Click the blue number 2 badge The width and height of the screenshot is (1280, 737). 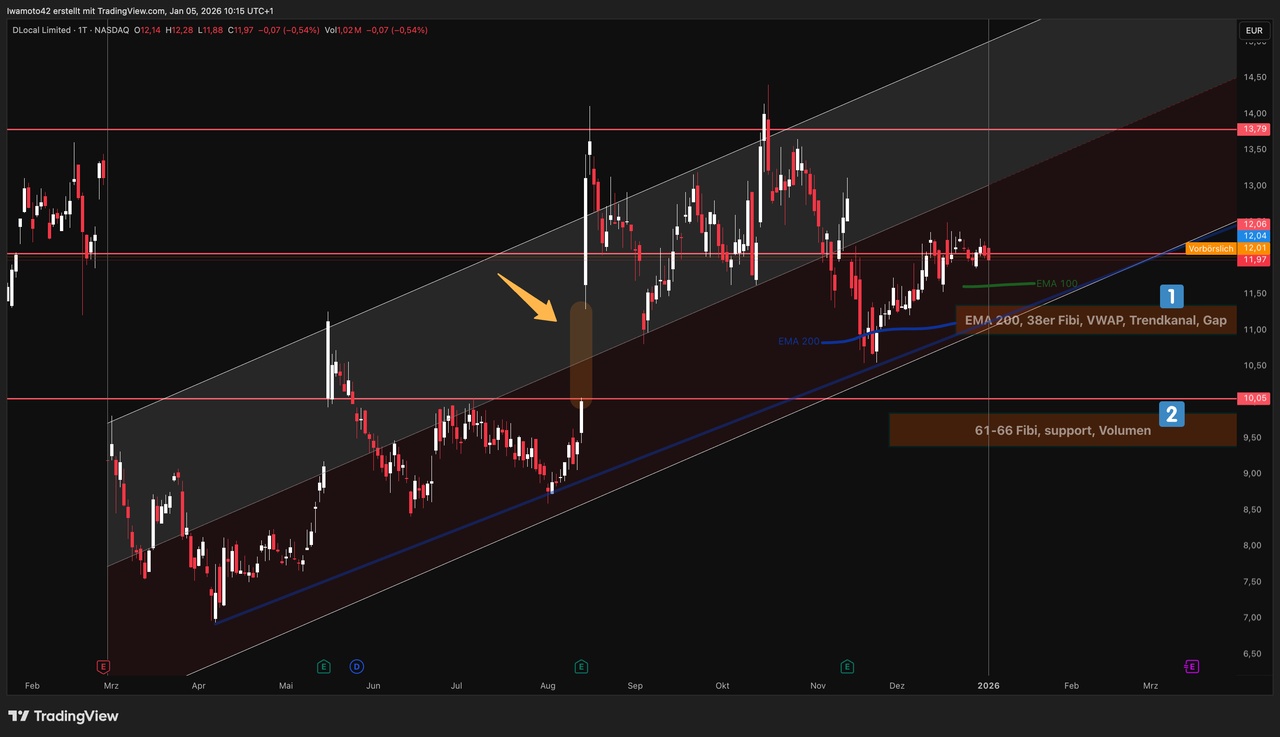(1171, 412)
